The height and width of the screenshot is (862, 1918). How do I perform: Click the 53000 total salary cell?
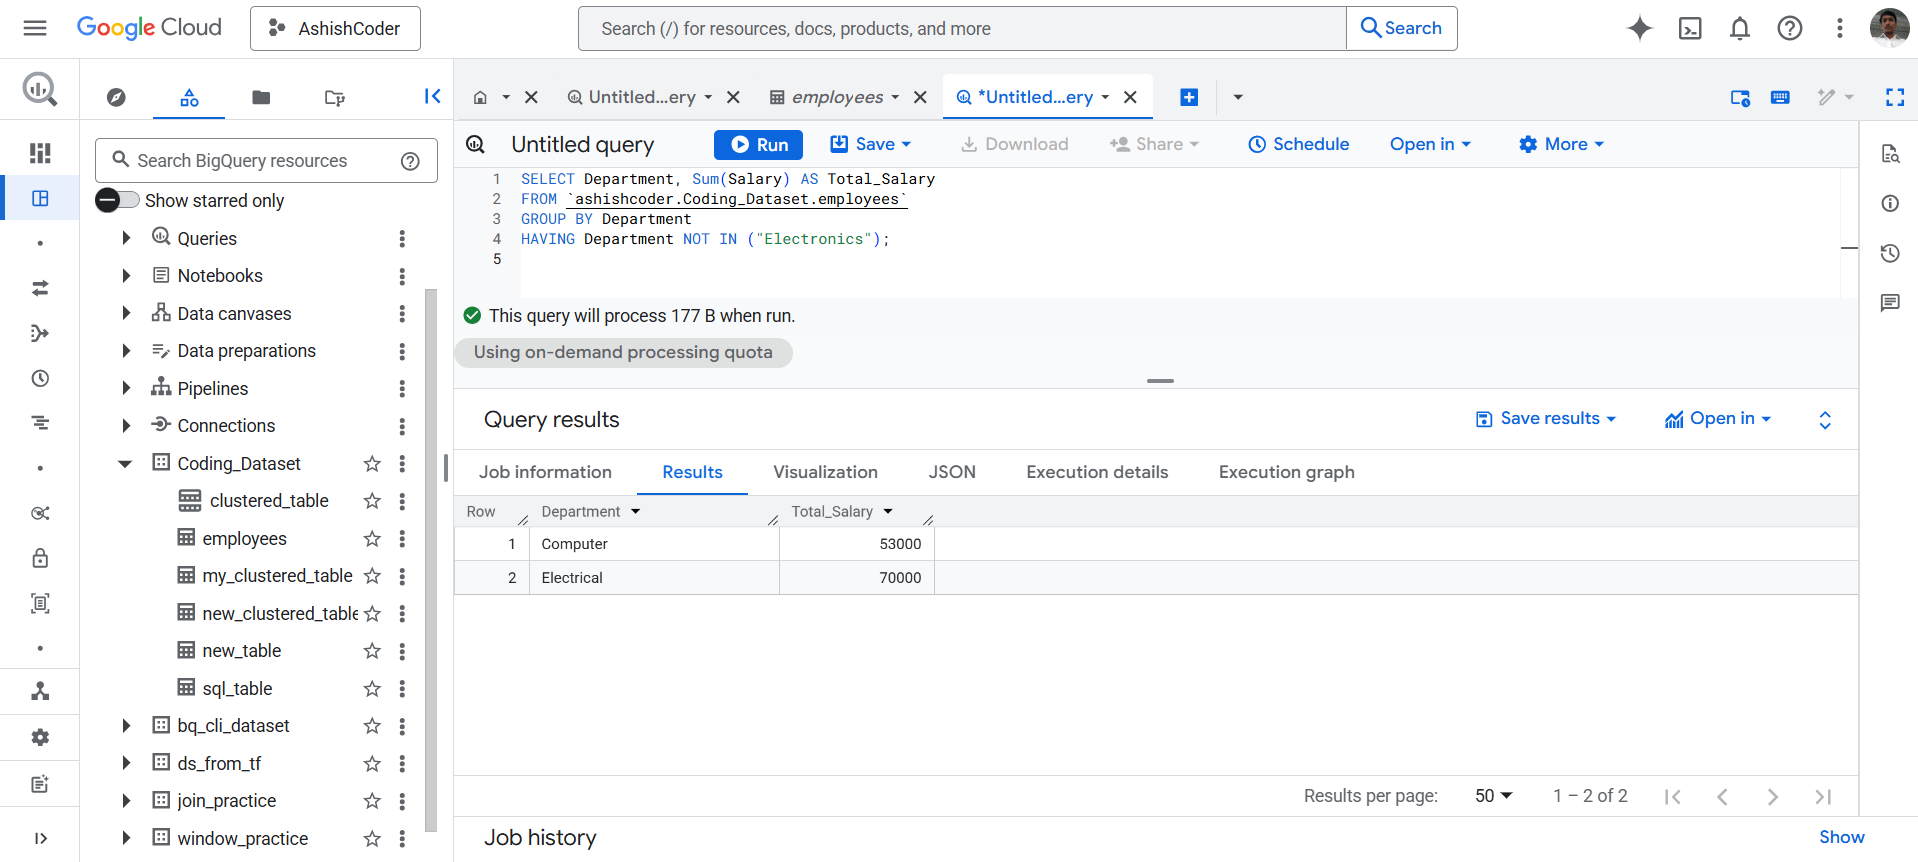coord(857,544)
